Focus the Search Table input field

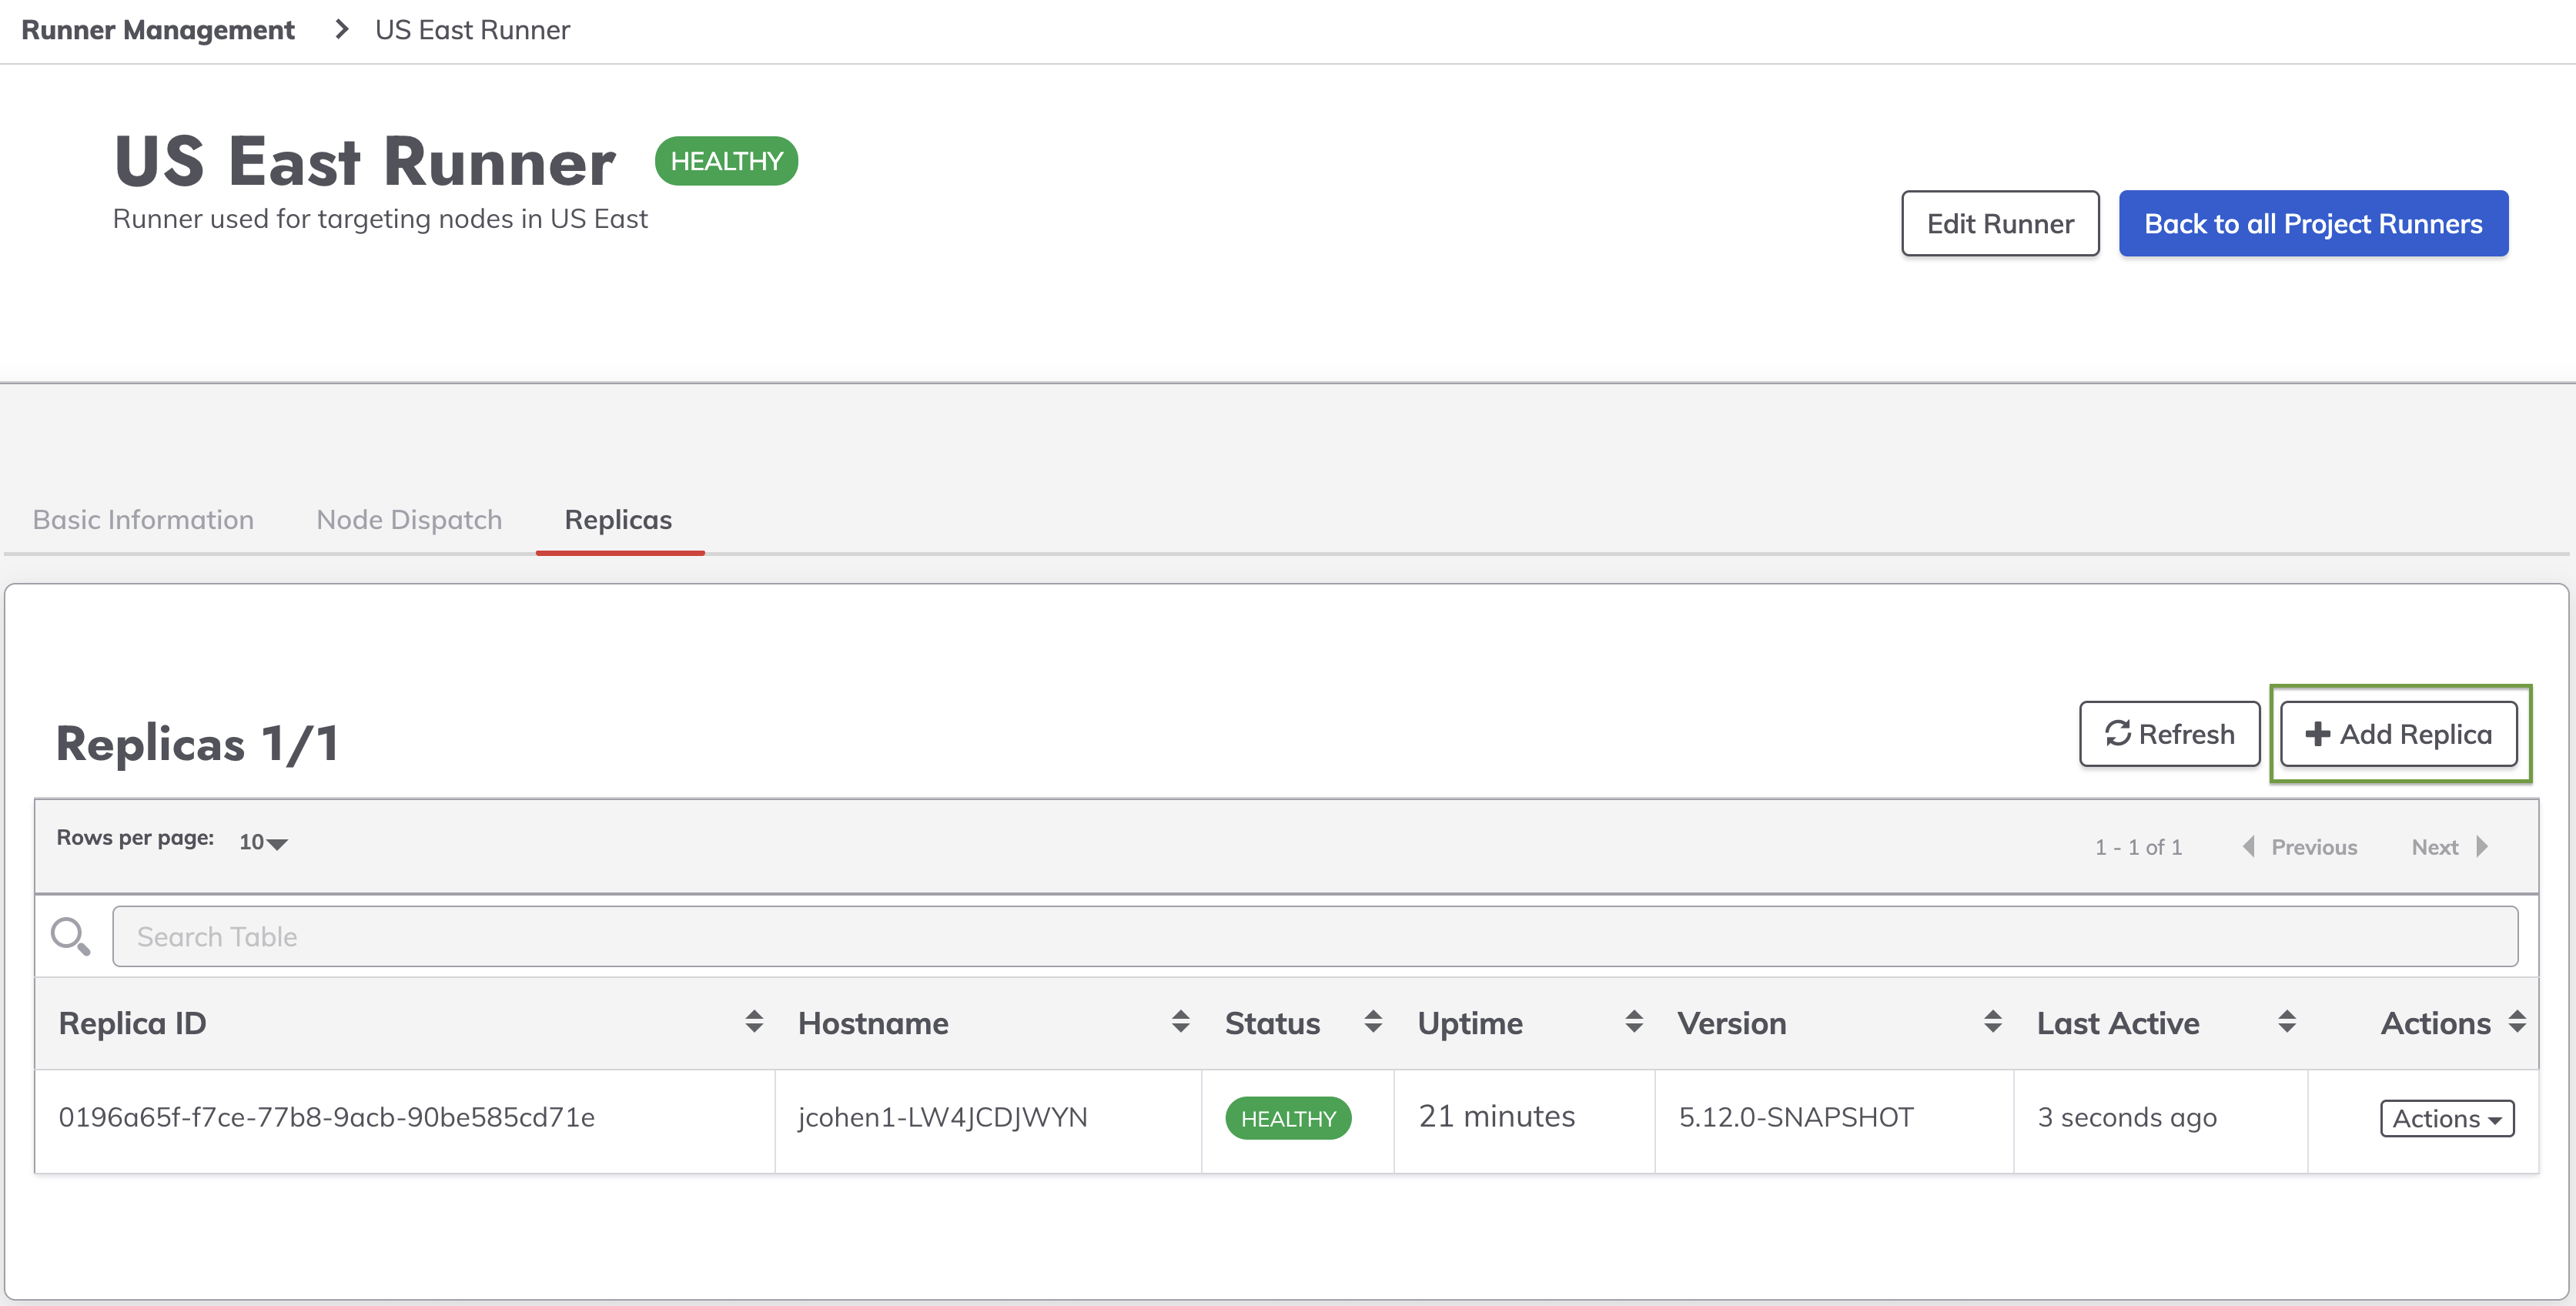point(1314,936)
